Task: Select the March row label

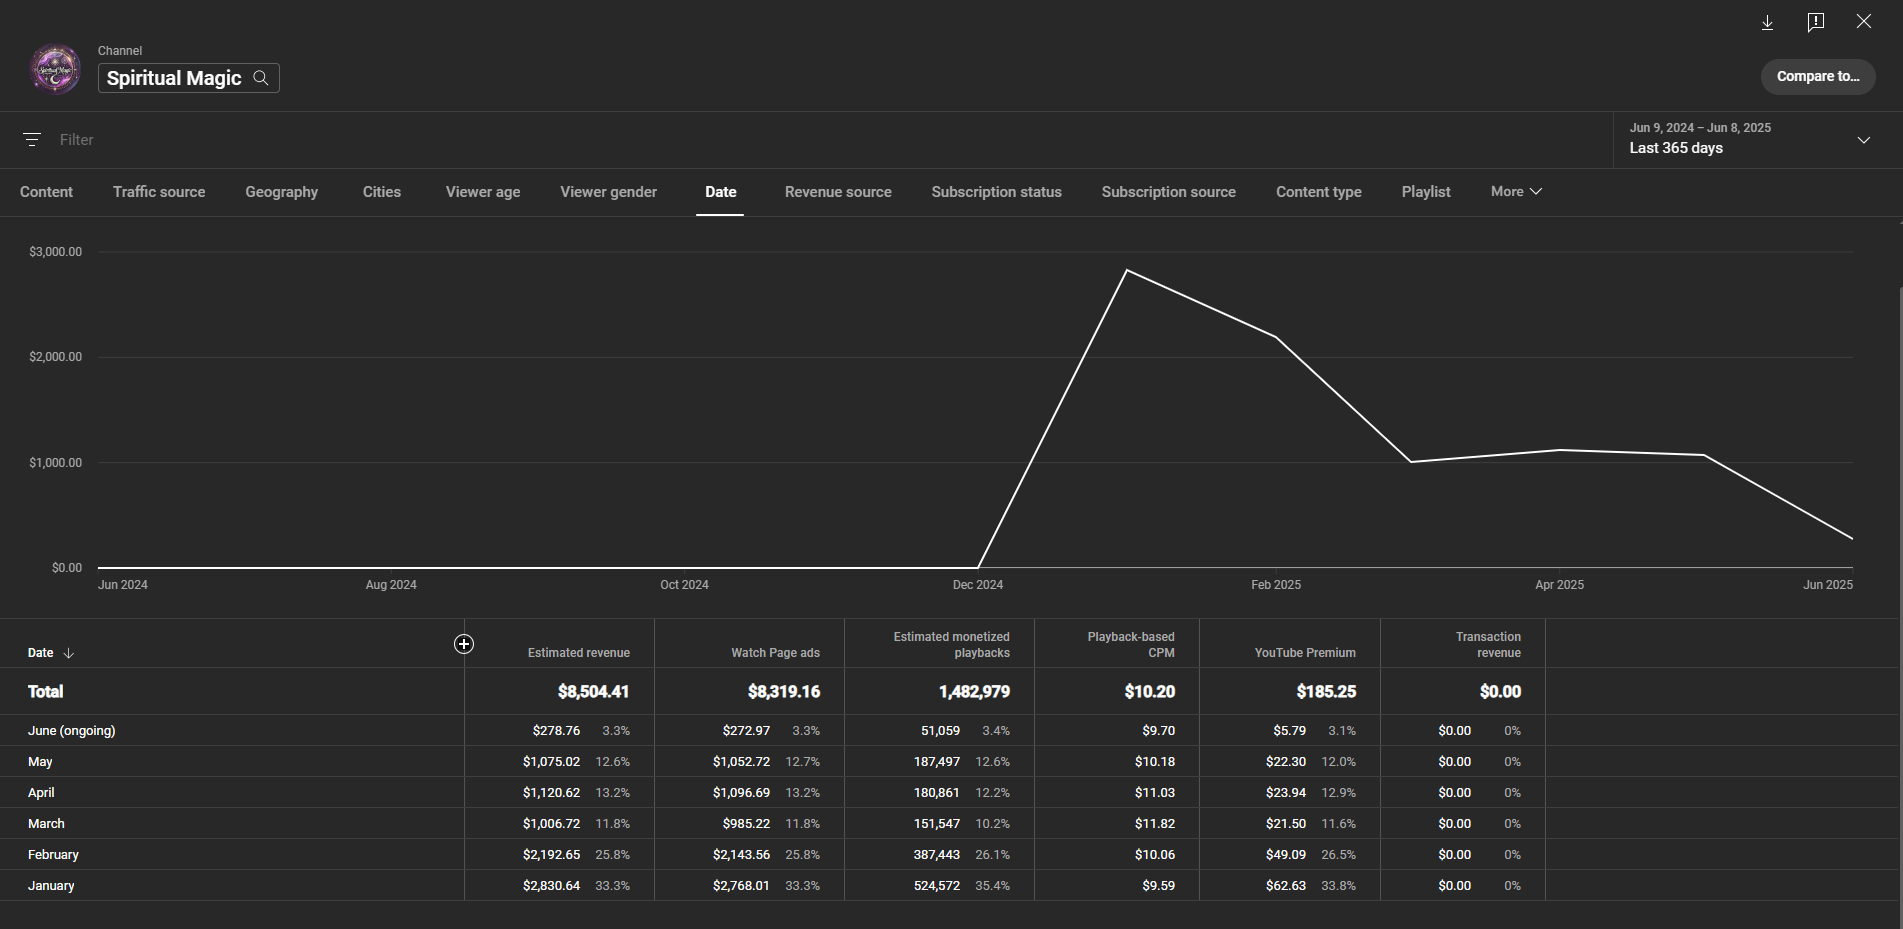Action: point(46,824)
